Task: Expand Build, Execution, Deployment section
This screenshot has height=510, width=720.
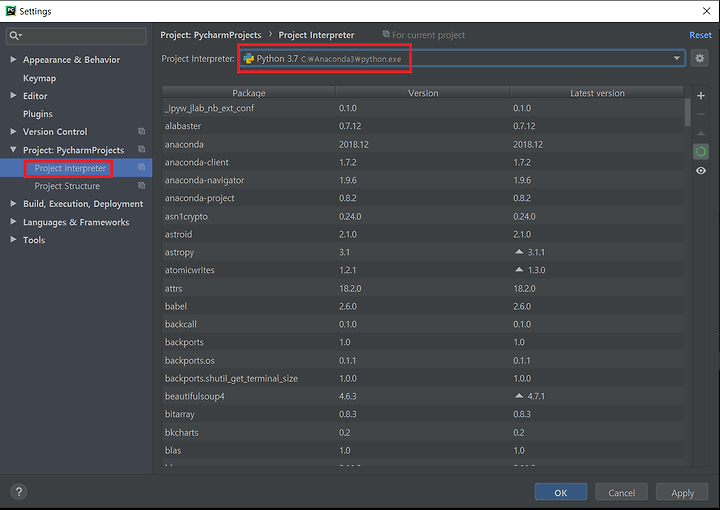Action: [x=13, y=203]
